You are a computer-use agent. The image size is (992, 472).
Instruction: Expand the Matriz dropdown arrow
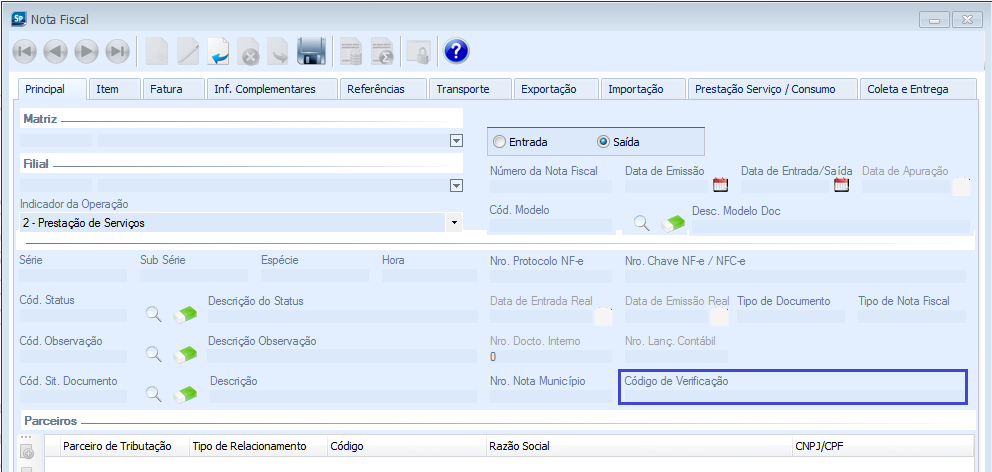click(456, 141)
